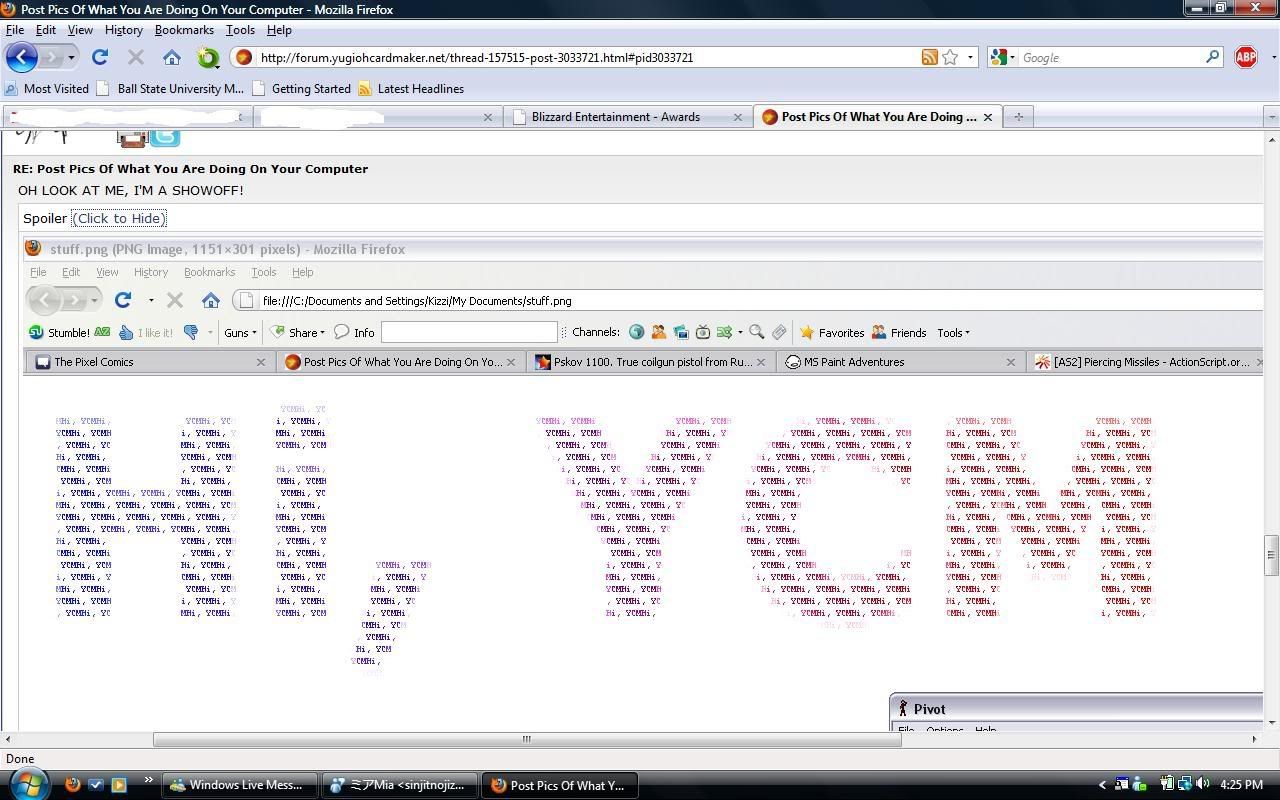Open Firefox from the quick launch icon
1280x800 pixels.
tap(73, 785)
